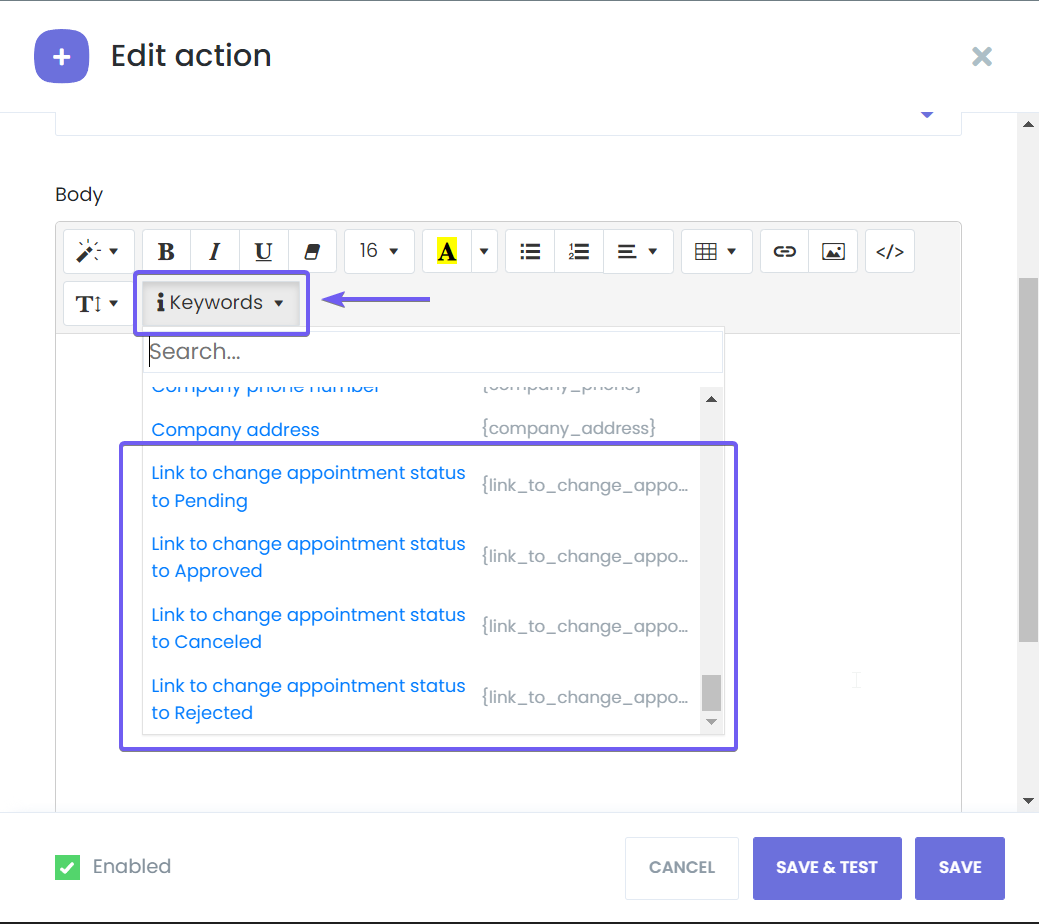This screenshot has height=924, width=1039.
Task: Insert an image into the body
Action: tap(833, 251)
